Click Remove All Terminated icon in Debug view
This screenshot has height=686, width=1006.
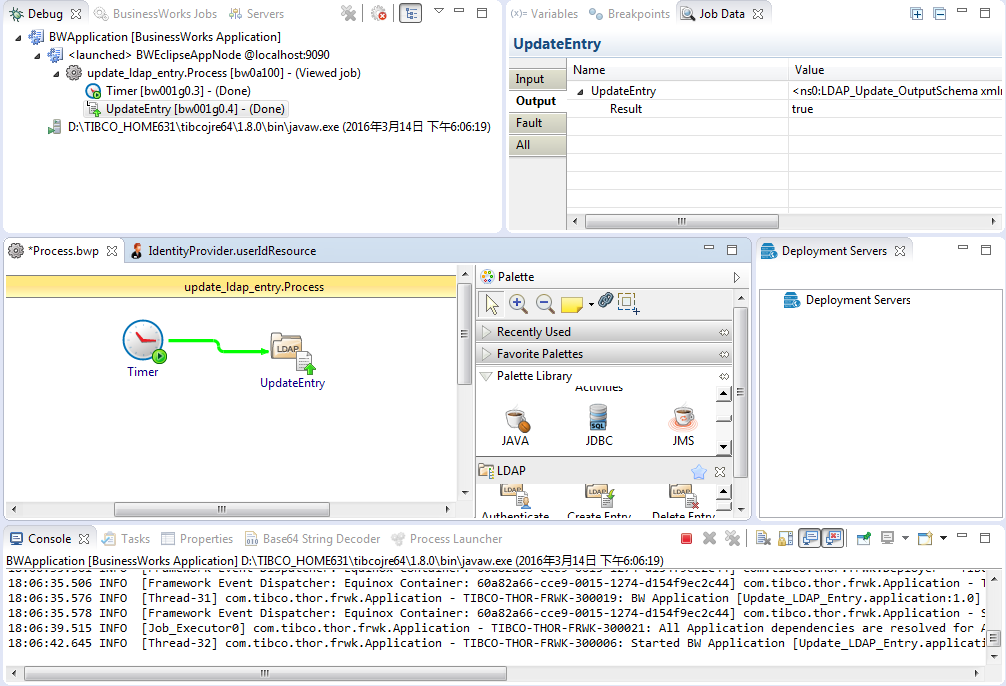pyautogui.click(x=348, y=13)
